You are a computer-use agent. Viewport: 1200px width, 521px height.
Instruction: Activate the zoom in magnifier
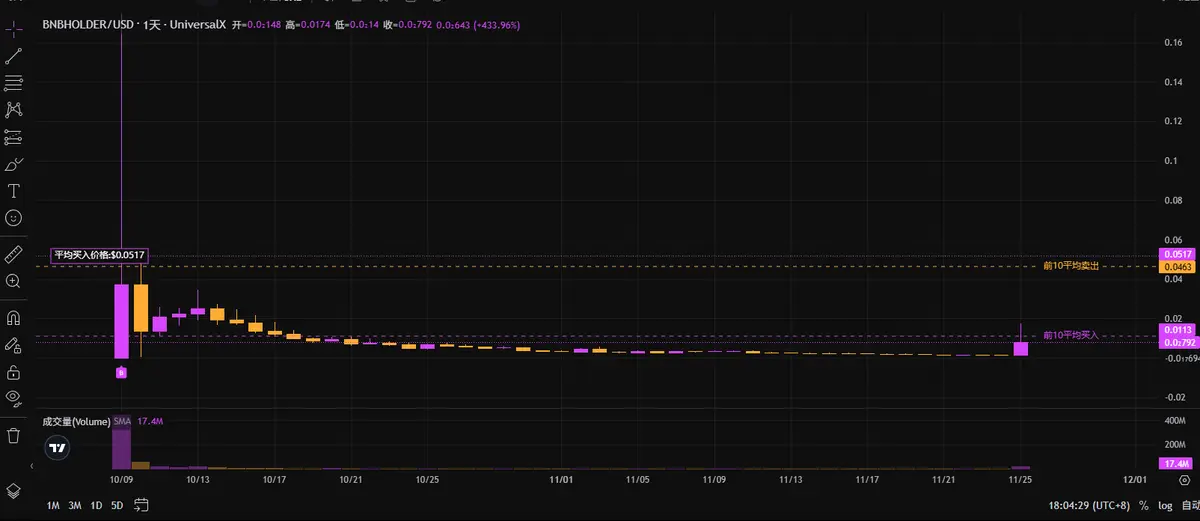tap(14, 282)
